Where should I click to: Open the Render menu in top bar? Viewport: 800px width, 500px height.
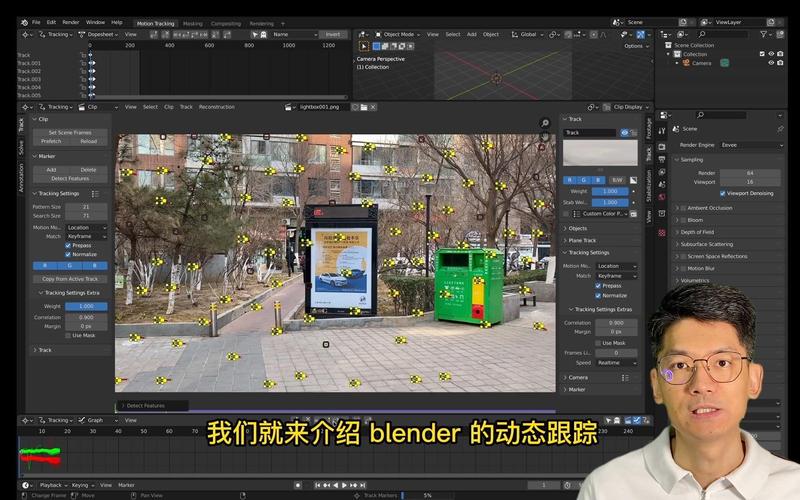[70, 22]
